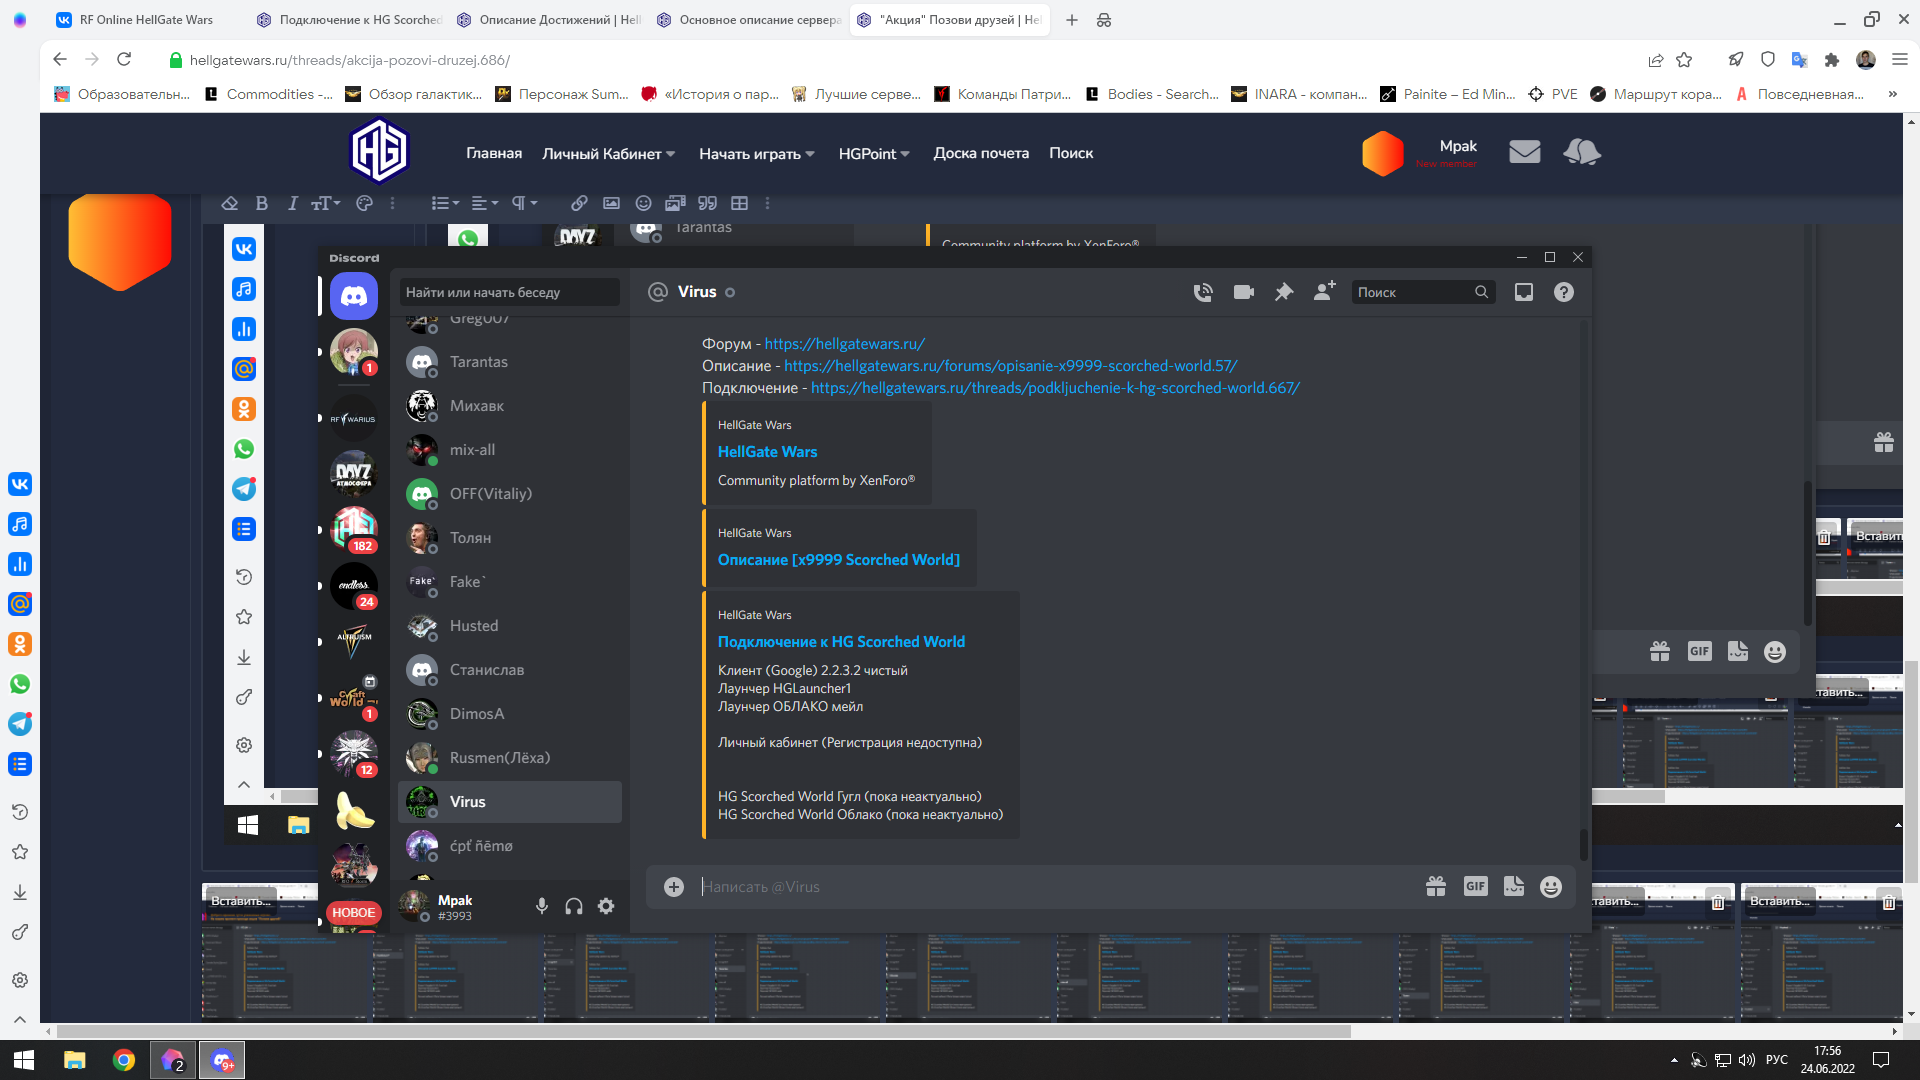Open Поиск on forum navbar
The height and width of the screenshot is (1080, 1920).
point(1071,153)
